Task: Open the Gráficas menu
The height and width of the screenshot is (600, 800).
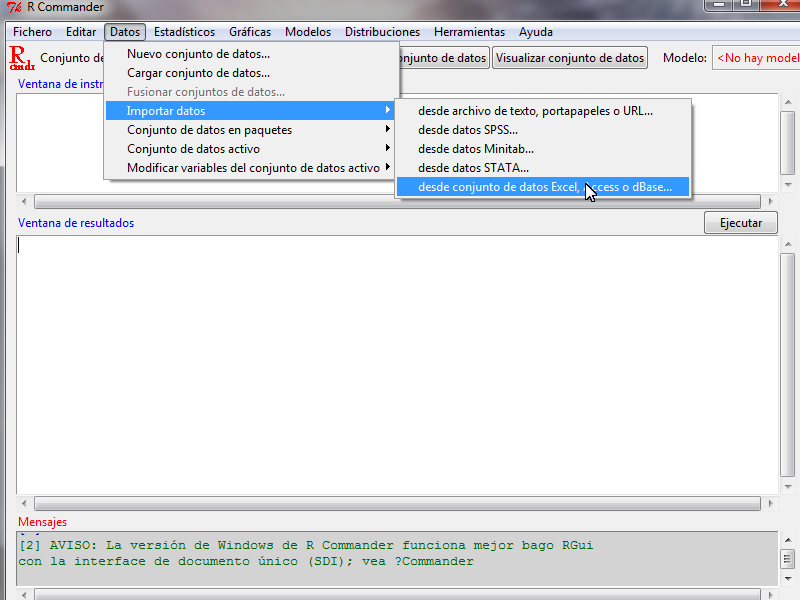Action: click(x=249, y=32)
